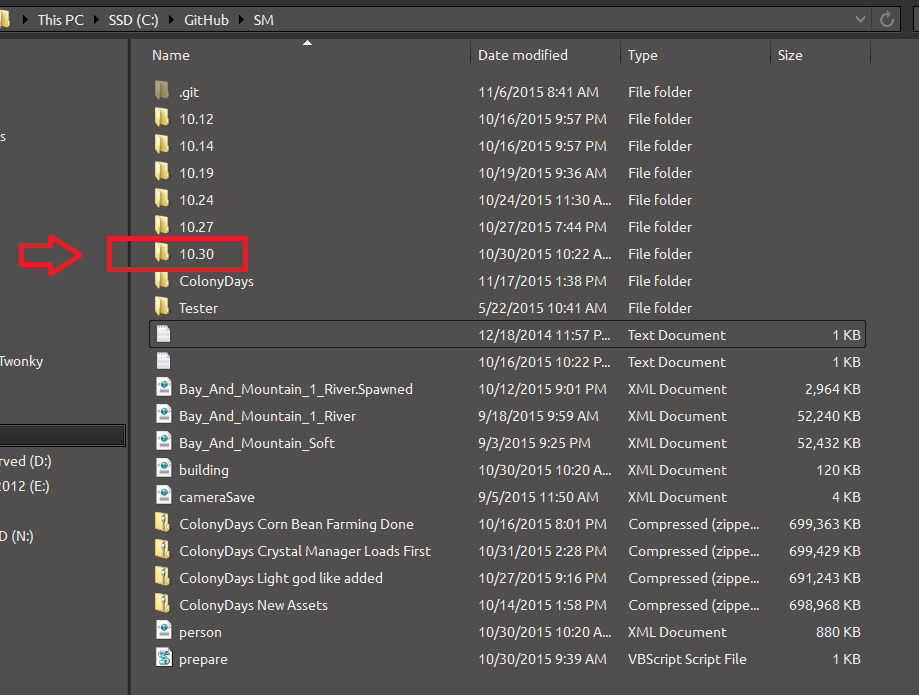Click the cameraSave XML file icon
919x695 pixels.
[x=164, y=495]
